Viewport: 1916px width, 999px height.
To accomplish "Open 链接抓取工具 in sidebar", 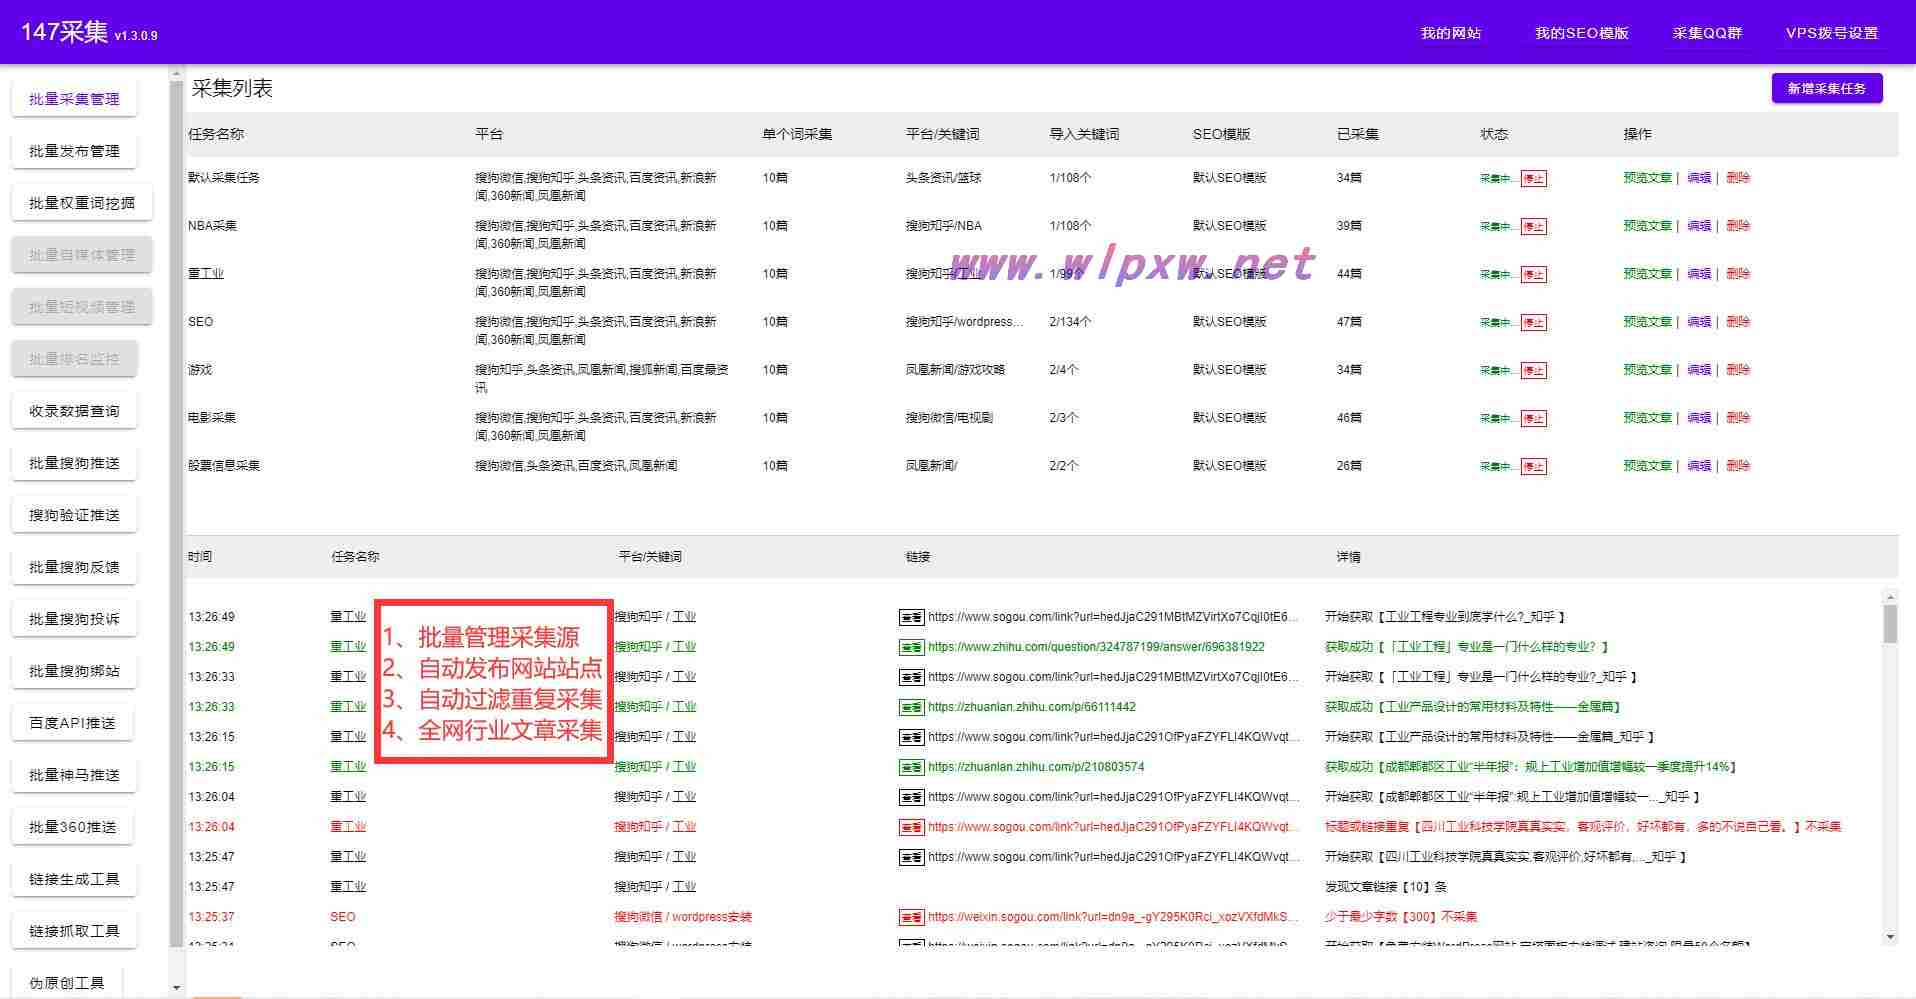I will point(74,931).
